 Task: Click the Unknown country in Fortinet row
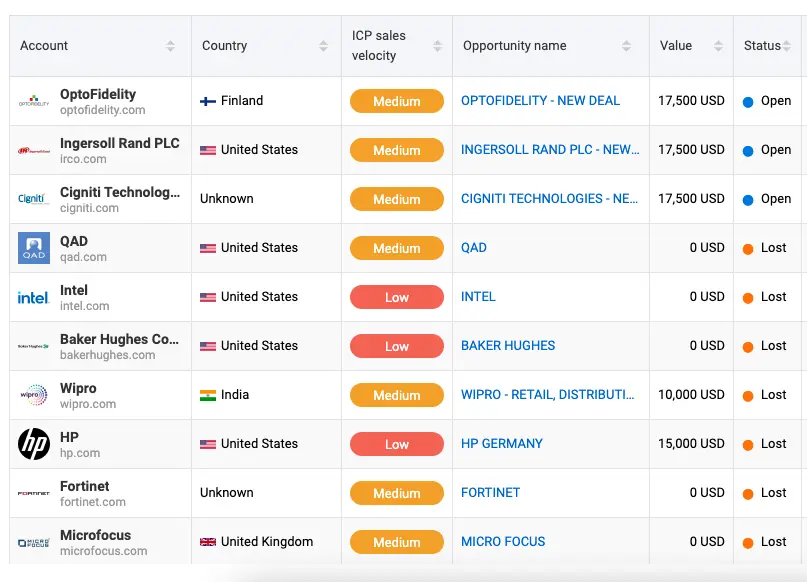tap(226, 492)
